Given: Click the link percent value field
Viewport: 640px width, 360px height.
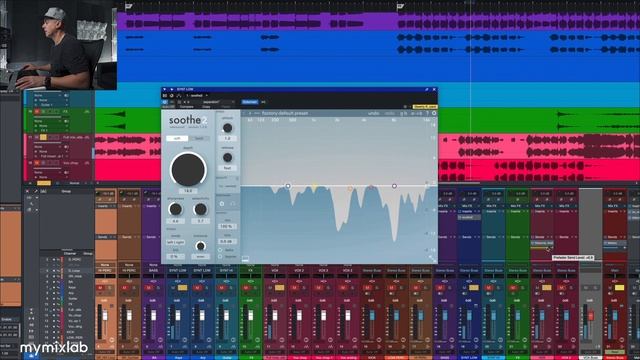Looking at the screenshot, I should click(175, 257).
